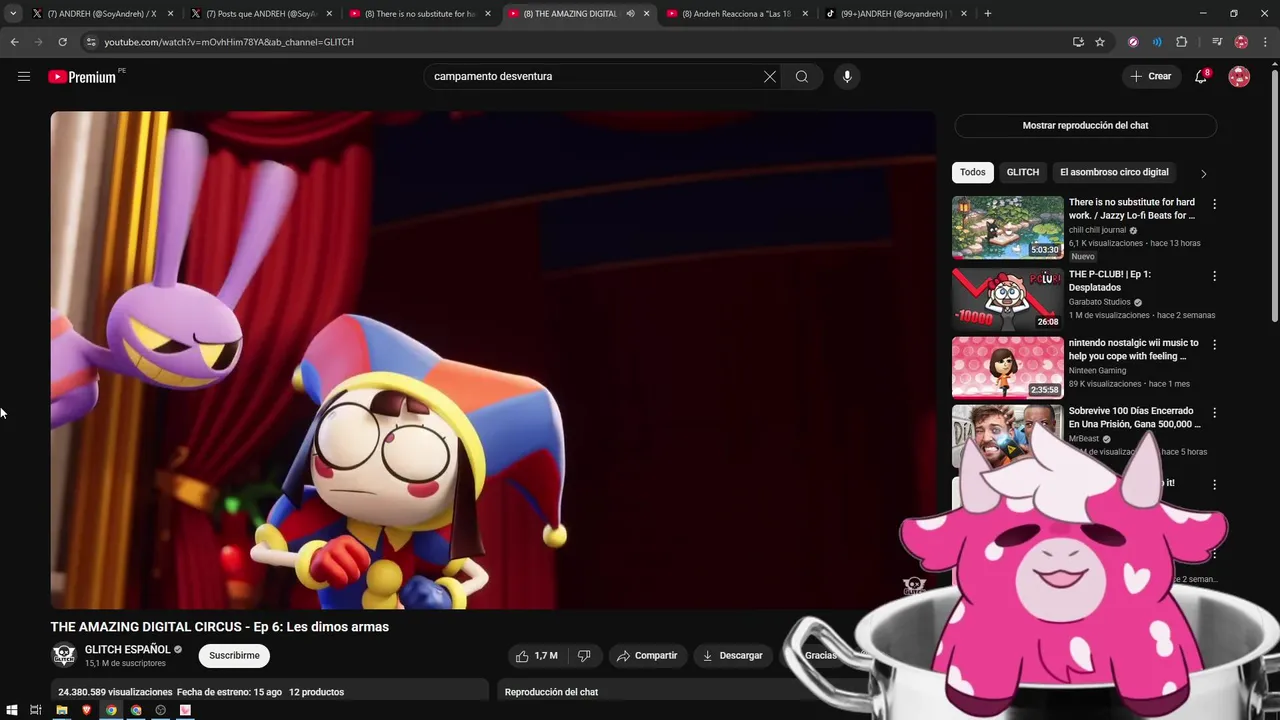1280x720 pixels.
Task: Open media controls in Chrome toolbar
Action: pyautogui.click(x=1217, y=42)
